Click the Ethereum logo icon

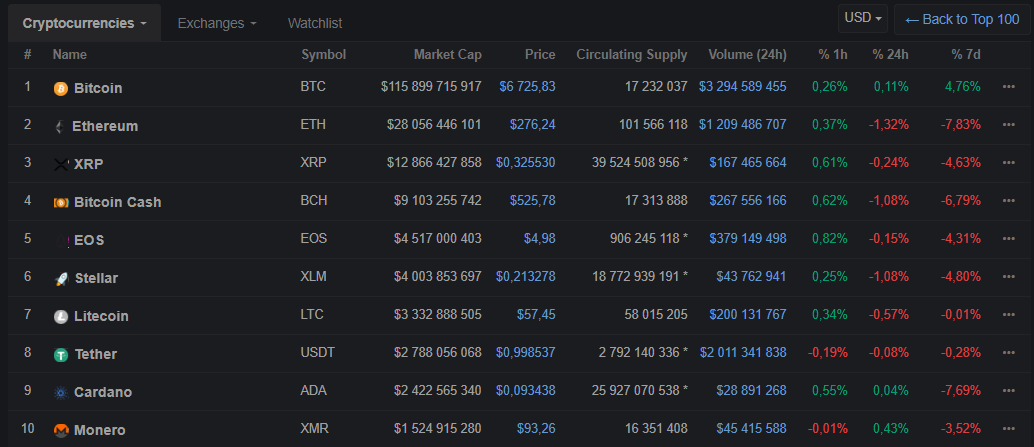(59, 126)
